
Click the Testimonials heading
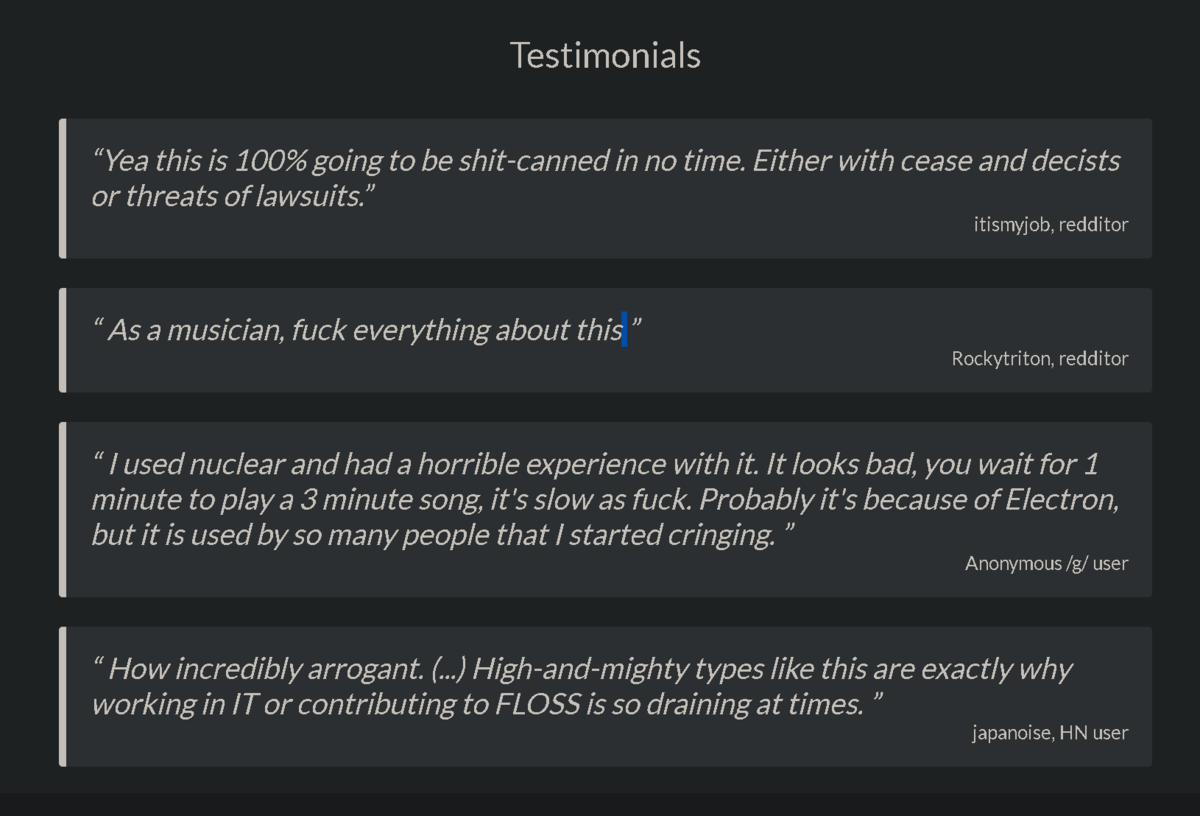pos(605,55)
